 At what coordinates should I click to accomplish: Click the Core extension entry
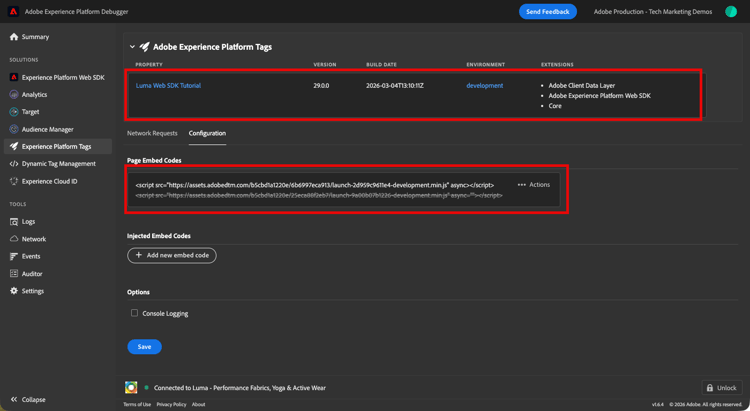pos(555,106)
